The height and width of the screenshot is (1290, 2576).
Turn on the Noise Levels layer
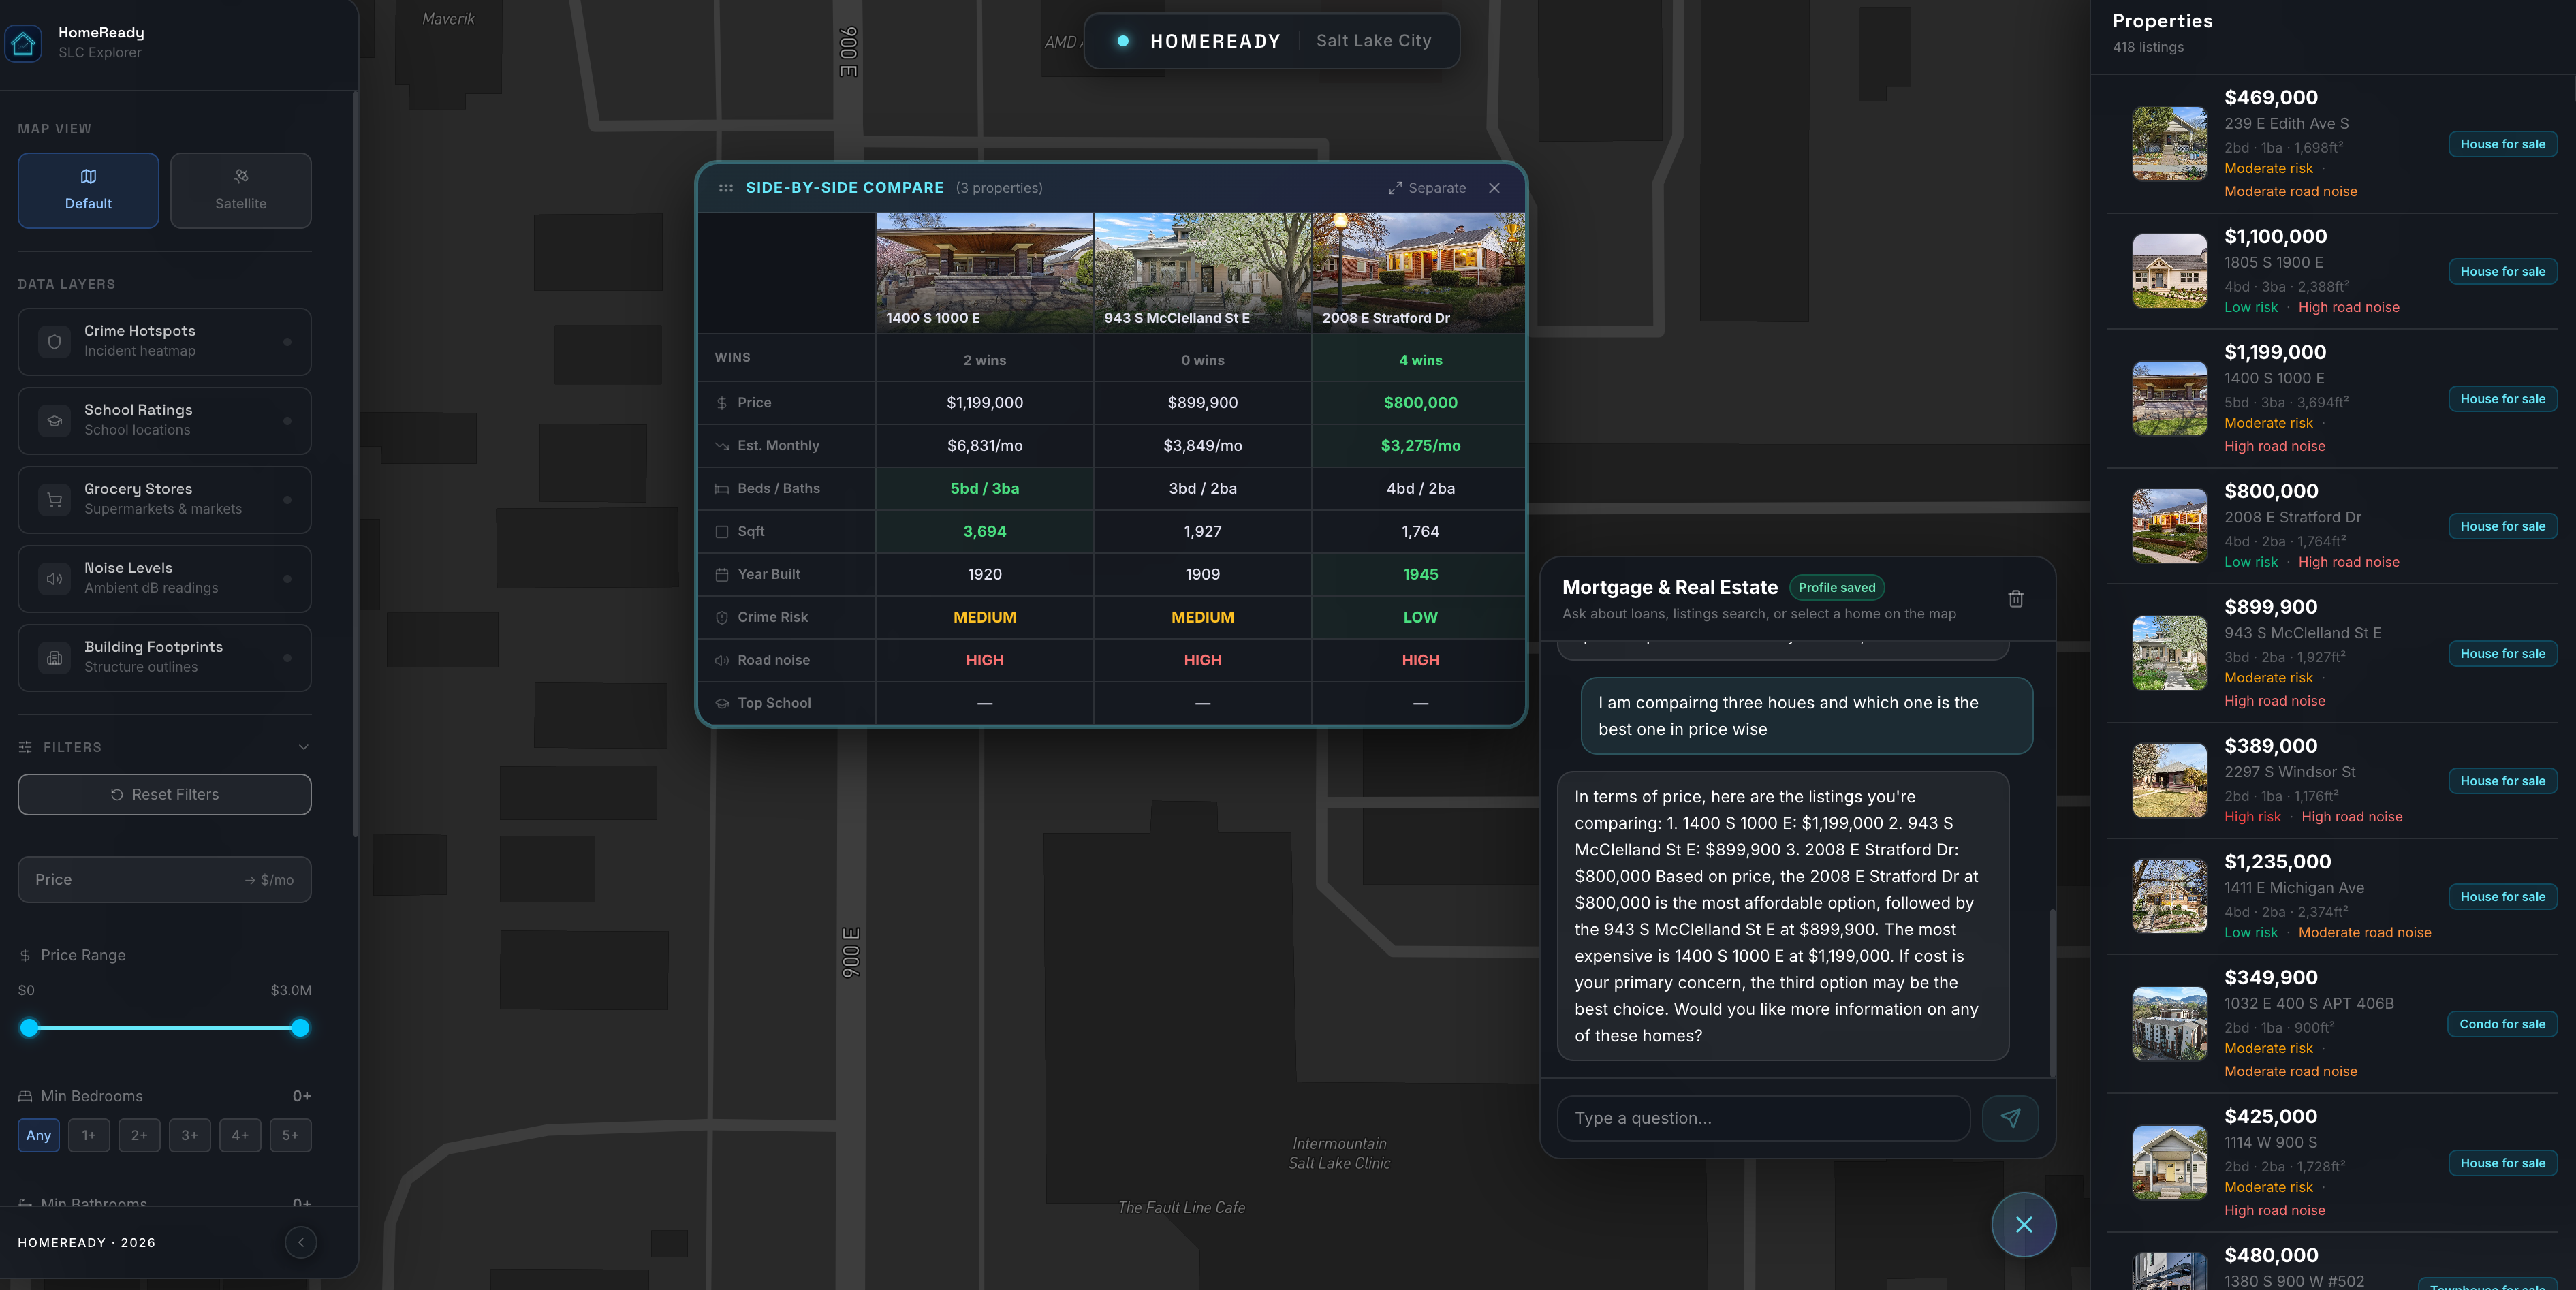pos(165,578)
